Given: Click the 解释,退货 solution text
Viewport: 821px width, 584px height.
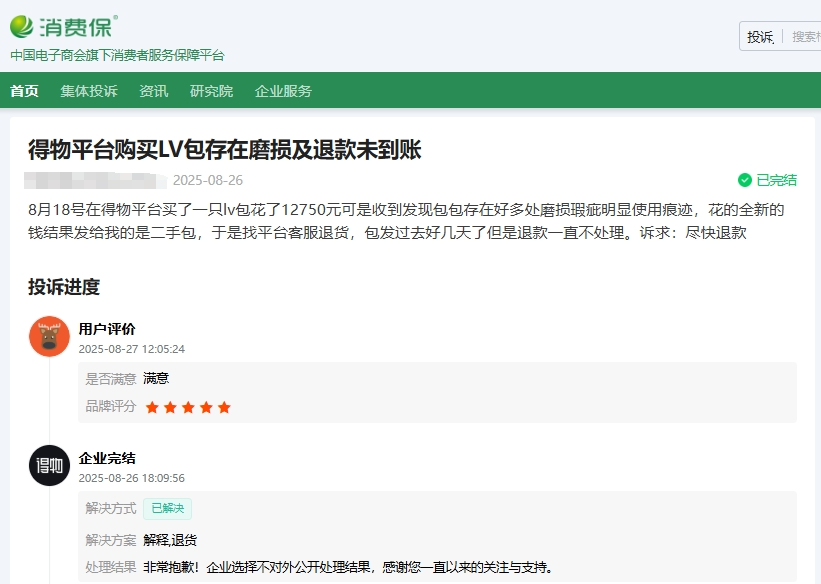Looking at the screenshot, I should click(170, 540).
